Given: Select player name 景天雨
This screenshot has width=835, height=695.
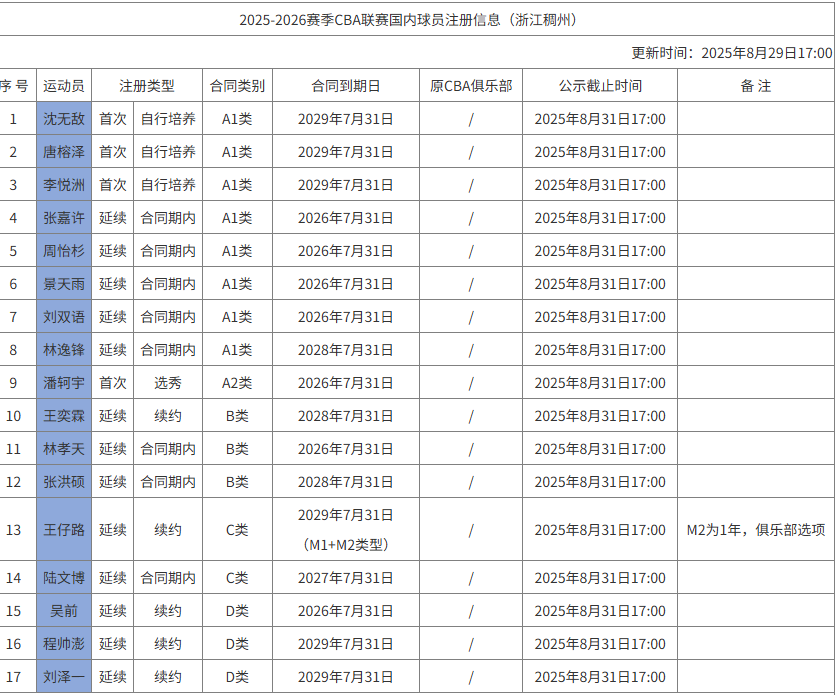Looking at the screenshot, I should point(64,284).
